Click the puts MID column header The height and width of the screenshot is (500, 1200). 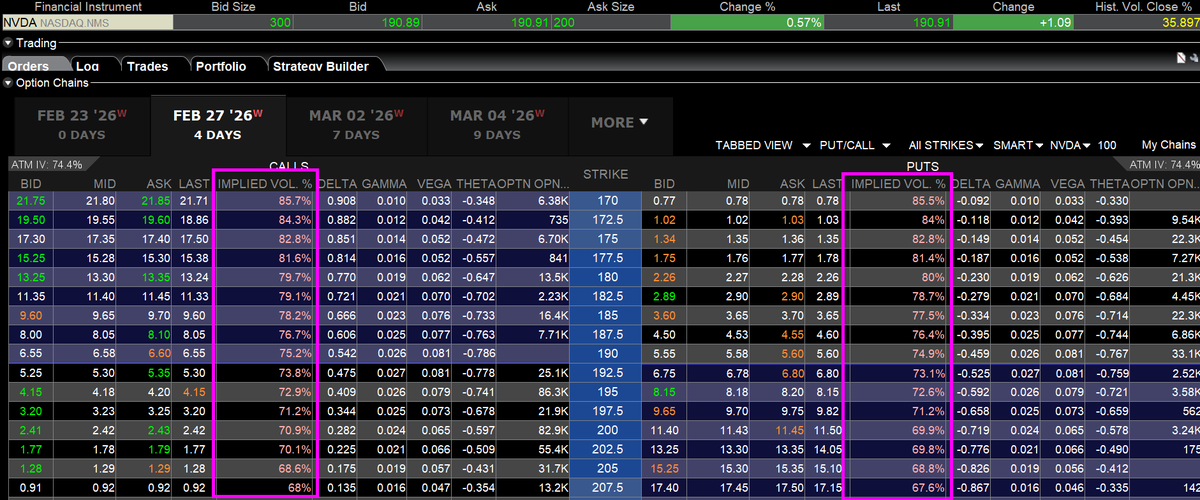pos(737,184)
